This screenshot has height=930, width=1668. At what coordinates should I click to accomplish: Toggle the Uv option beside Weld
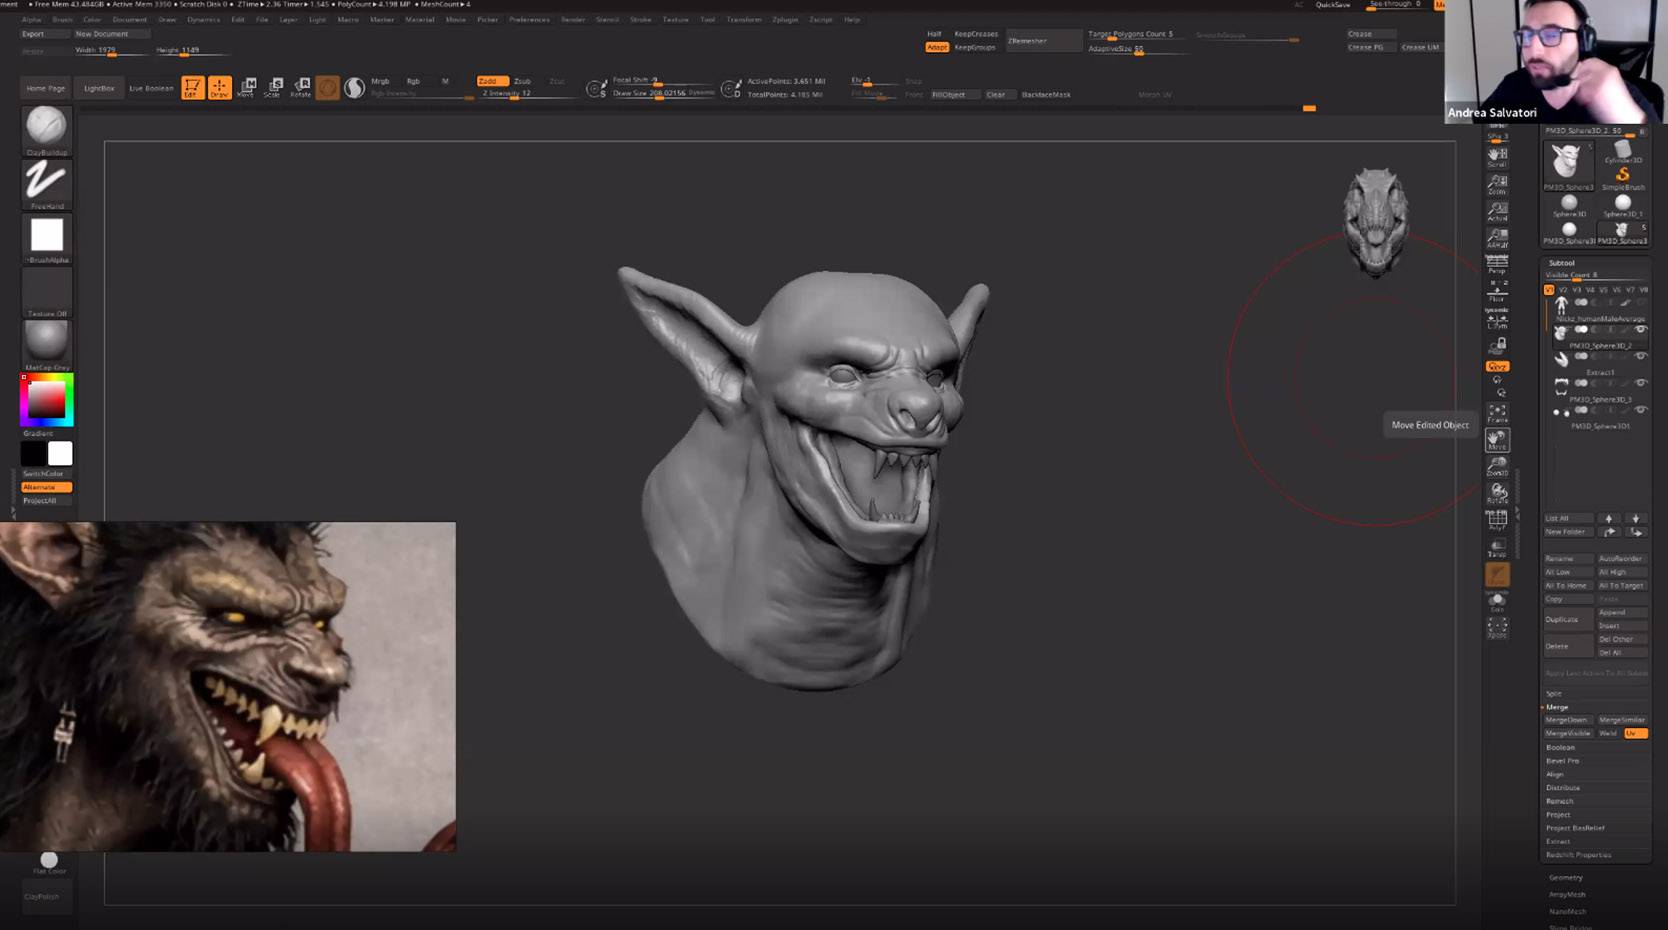1634,733
